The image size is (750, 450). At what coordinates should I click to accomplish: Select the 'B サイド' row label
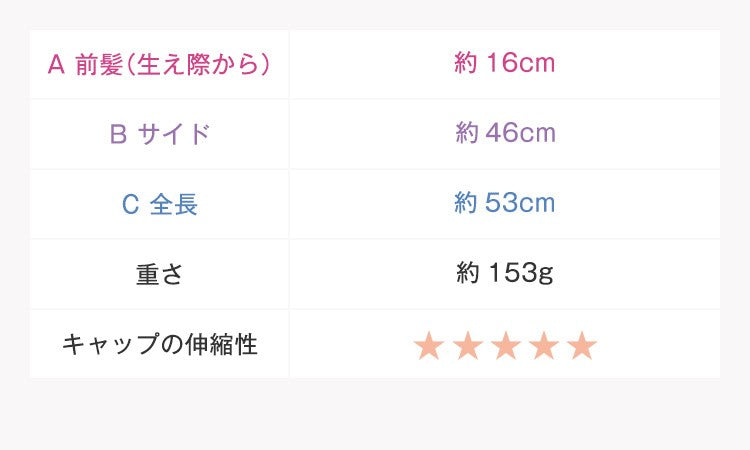[x=160, y=134]
